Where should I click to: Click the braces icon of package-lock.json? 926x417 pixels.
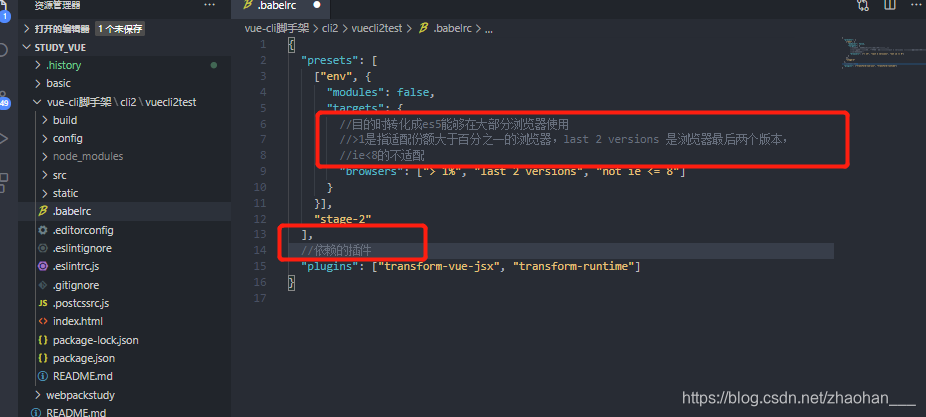pyautogui.click(x=43, y=340)
